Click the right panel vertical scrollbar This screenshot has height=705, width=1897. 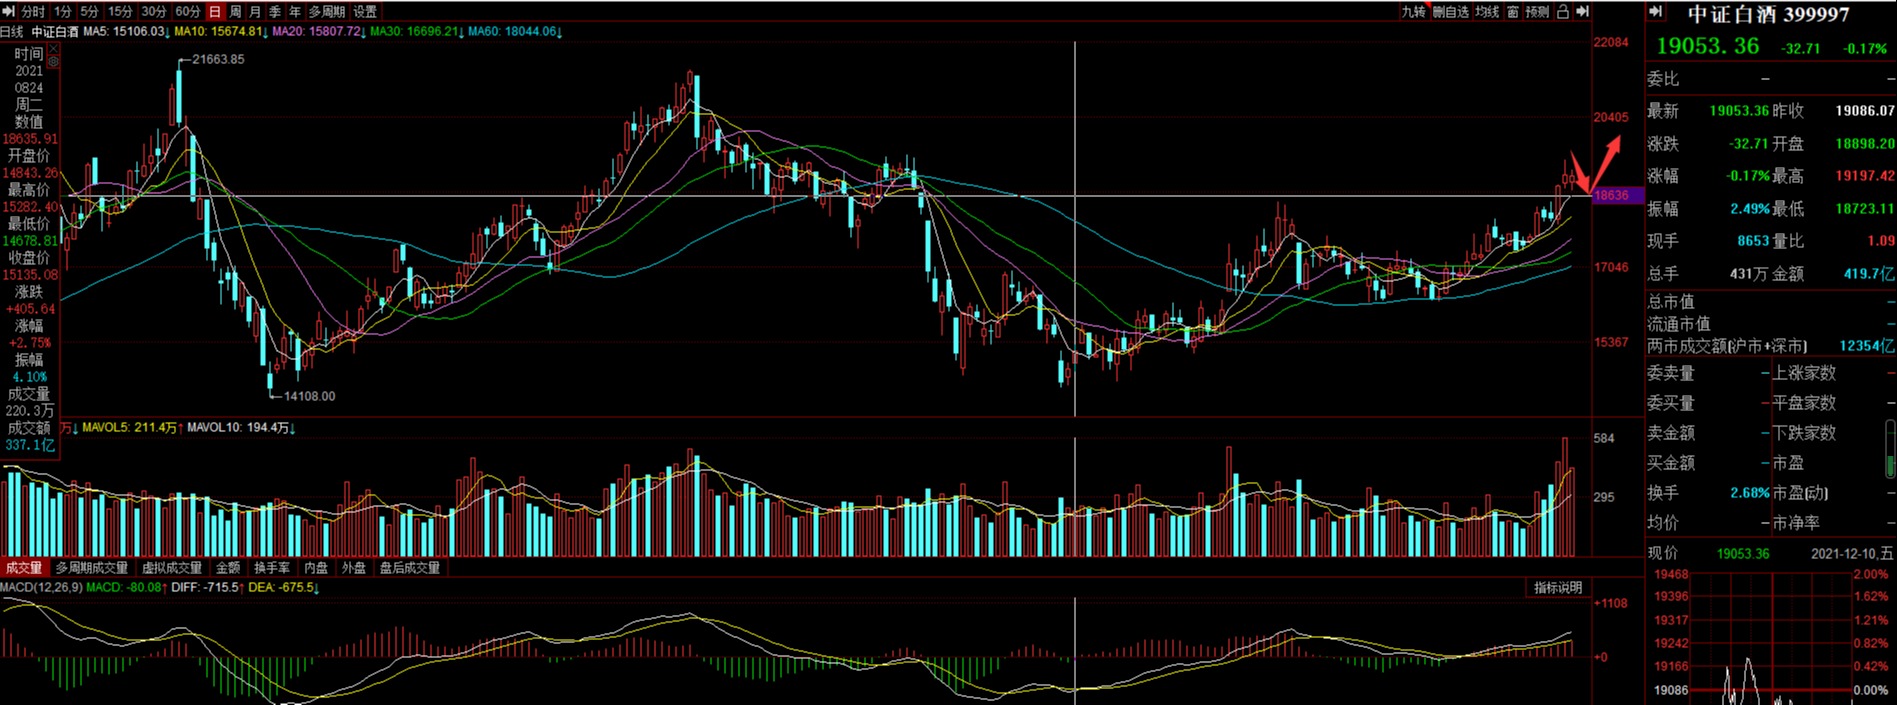point(1890,448)
